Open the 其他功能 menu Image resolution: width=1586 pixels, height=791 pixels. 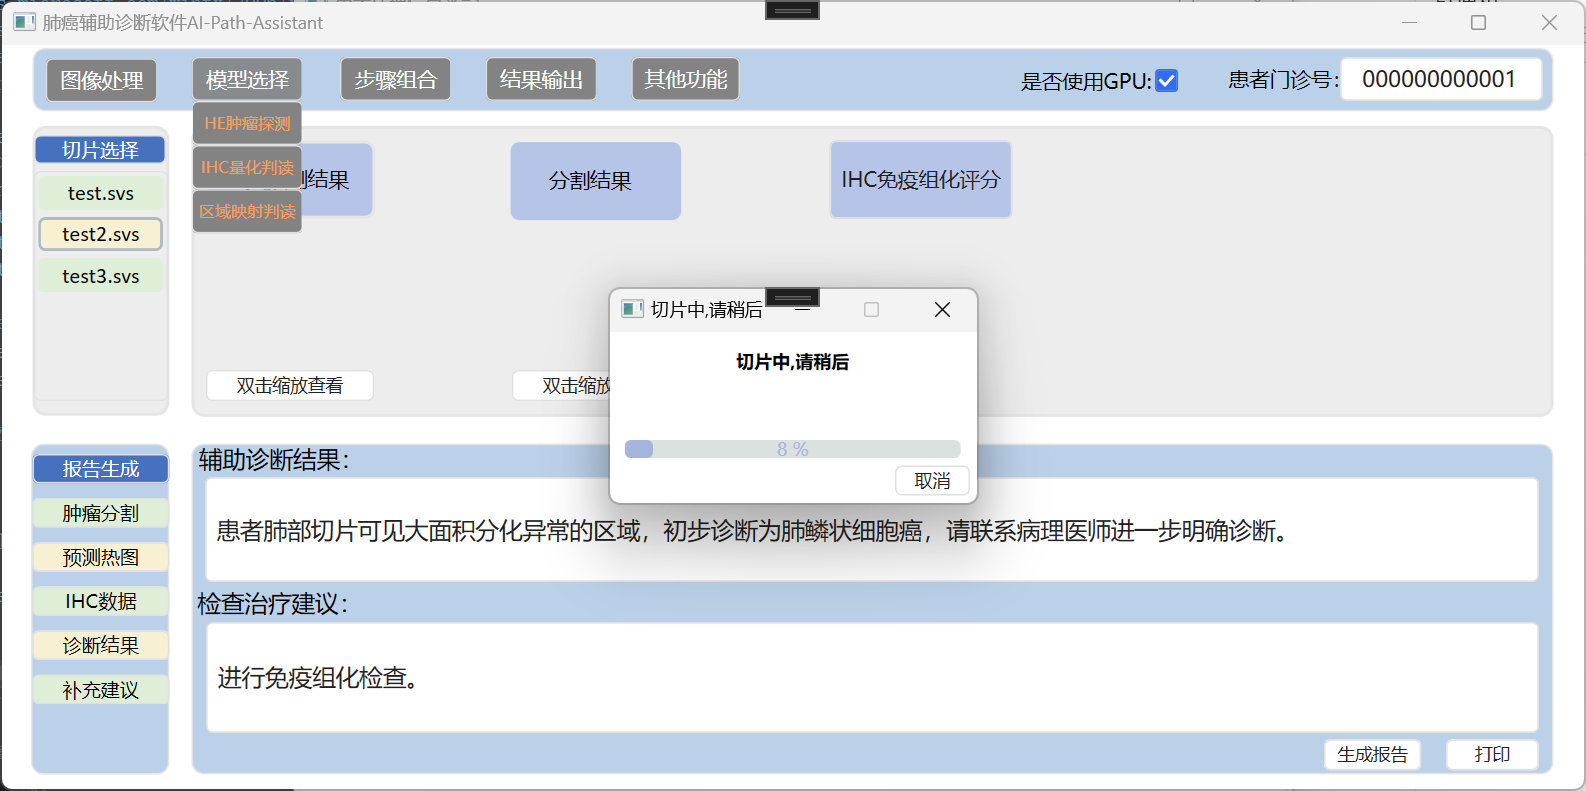[686, 80]
